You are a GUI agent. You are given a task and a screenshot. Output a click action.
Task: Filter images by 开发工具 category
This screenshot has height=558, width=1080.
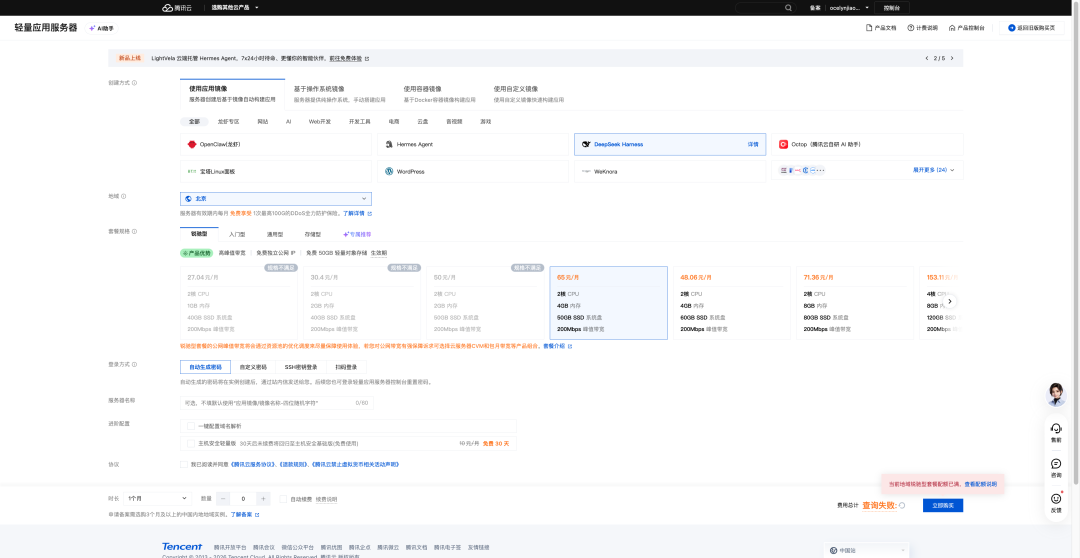pyautogui.click(x=360, y=121)
